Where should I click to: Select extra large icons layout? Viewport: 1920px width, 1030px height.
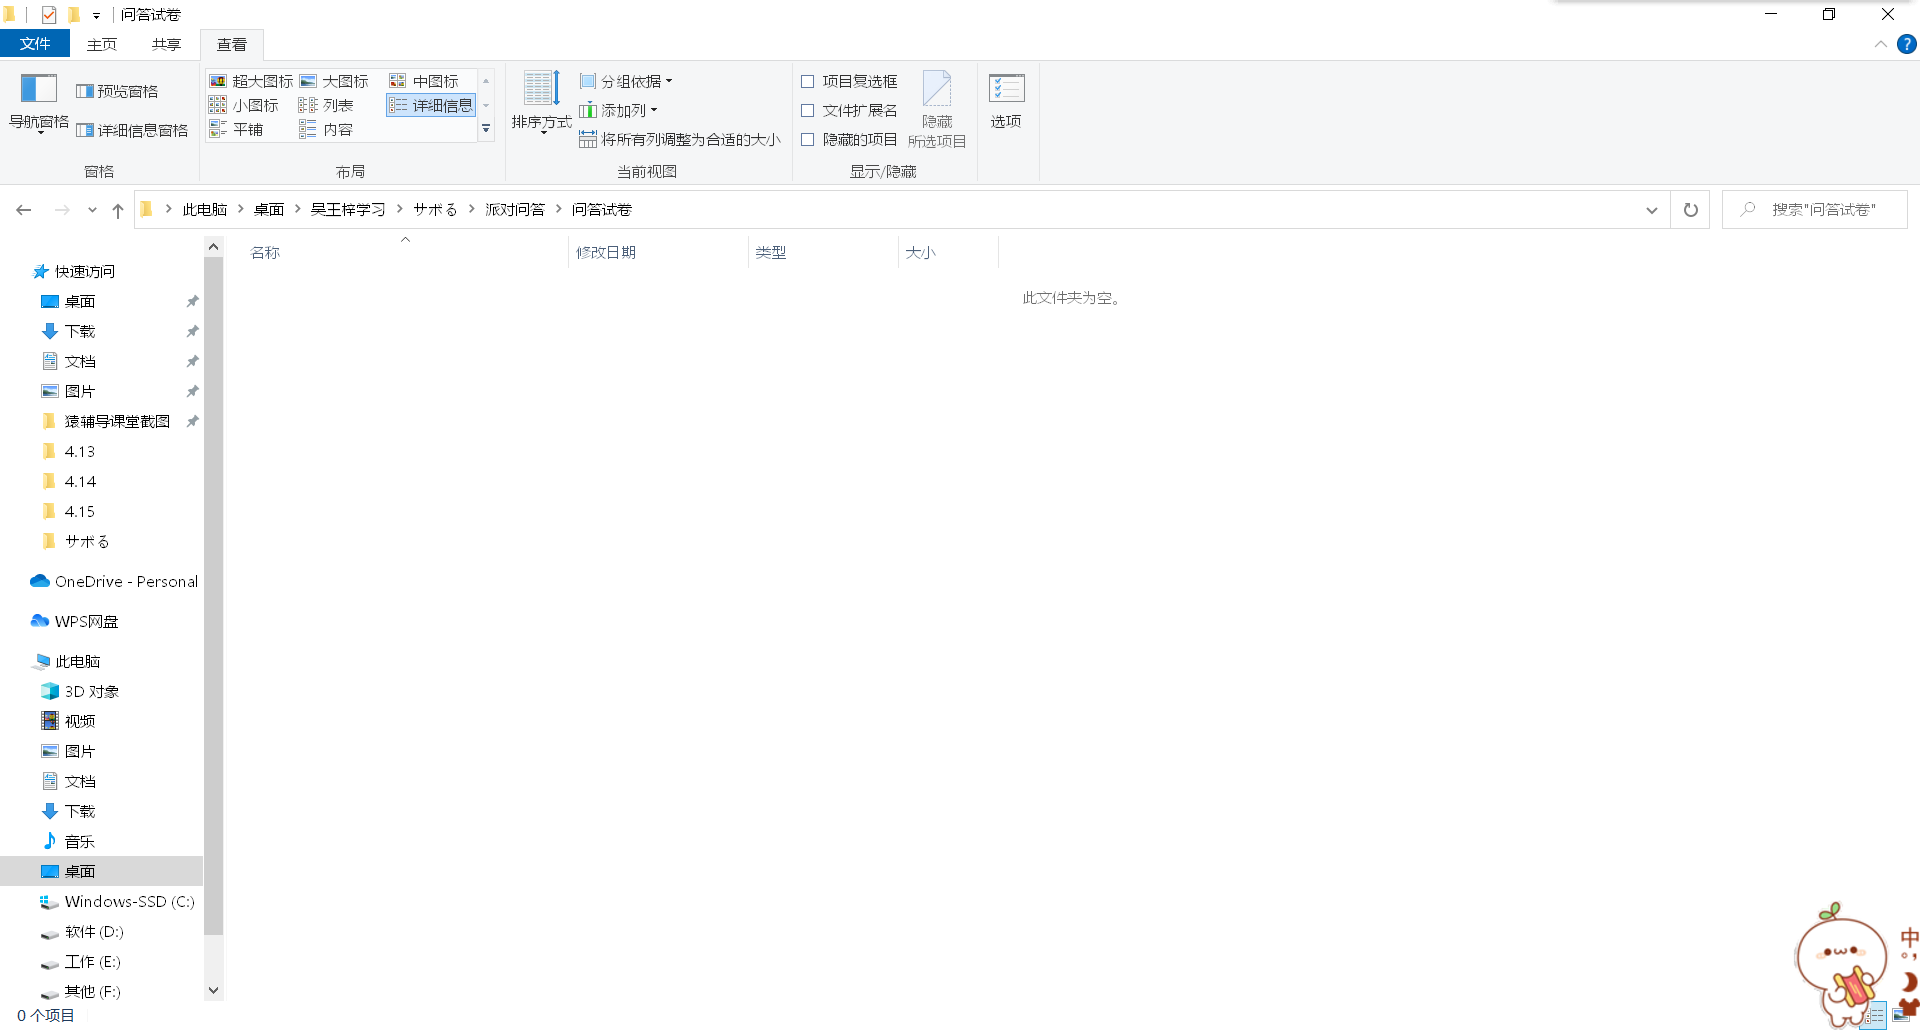251,81
